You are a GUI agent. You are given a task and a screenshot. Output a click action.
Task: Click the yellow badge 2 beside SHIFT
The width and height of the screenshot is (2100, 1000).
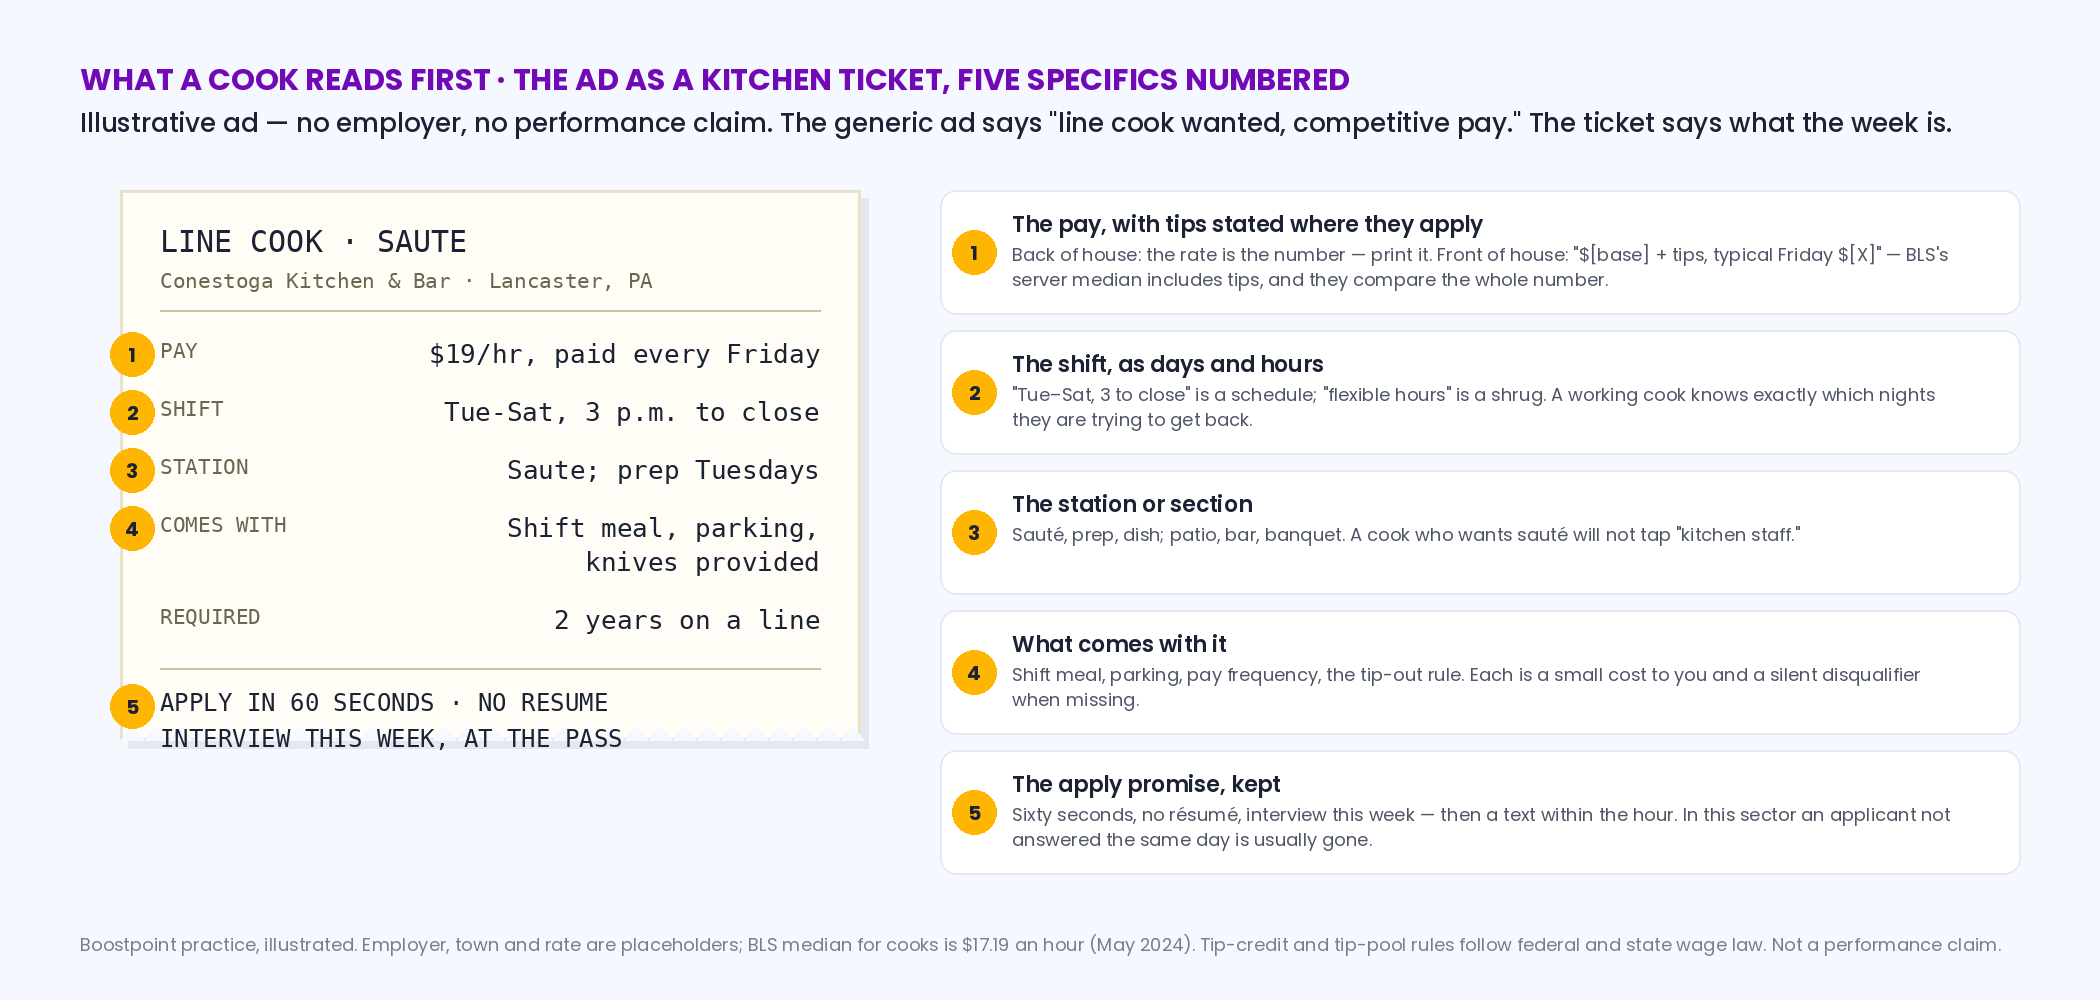[x=132, y=413]
